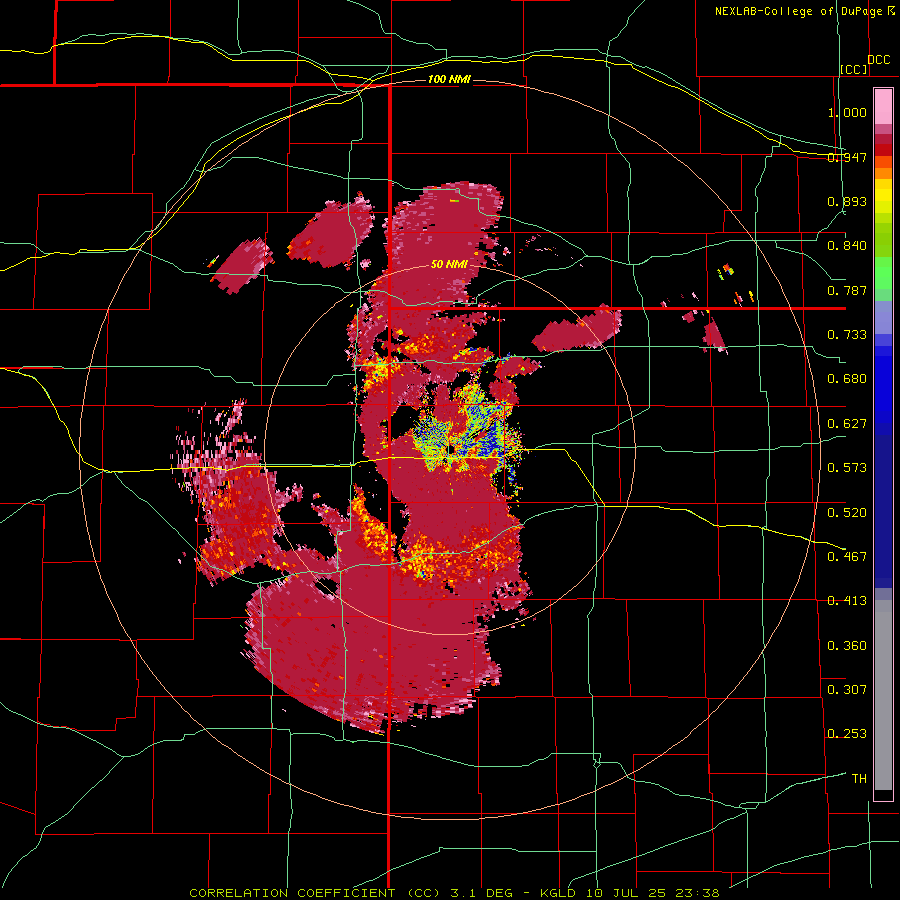Select the 0.947 scale value

pos(847,157)
